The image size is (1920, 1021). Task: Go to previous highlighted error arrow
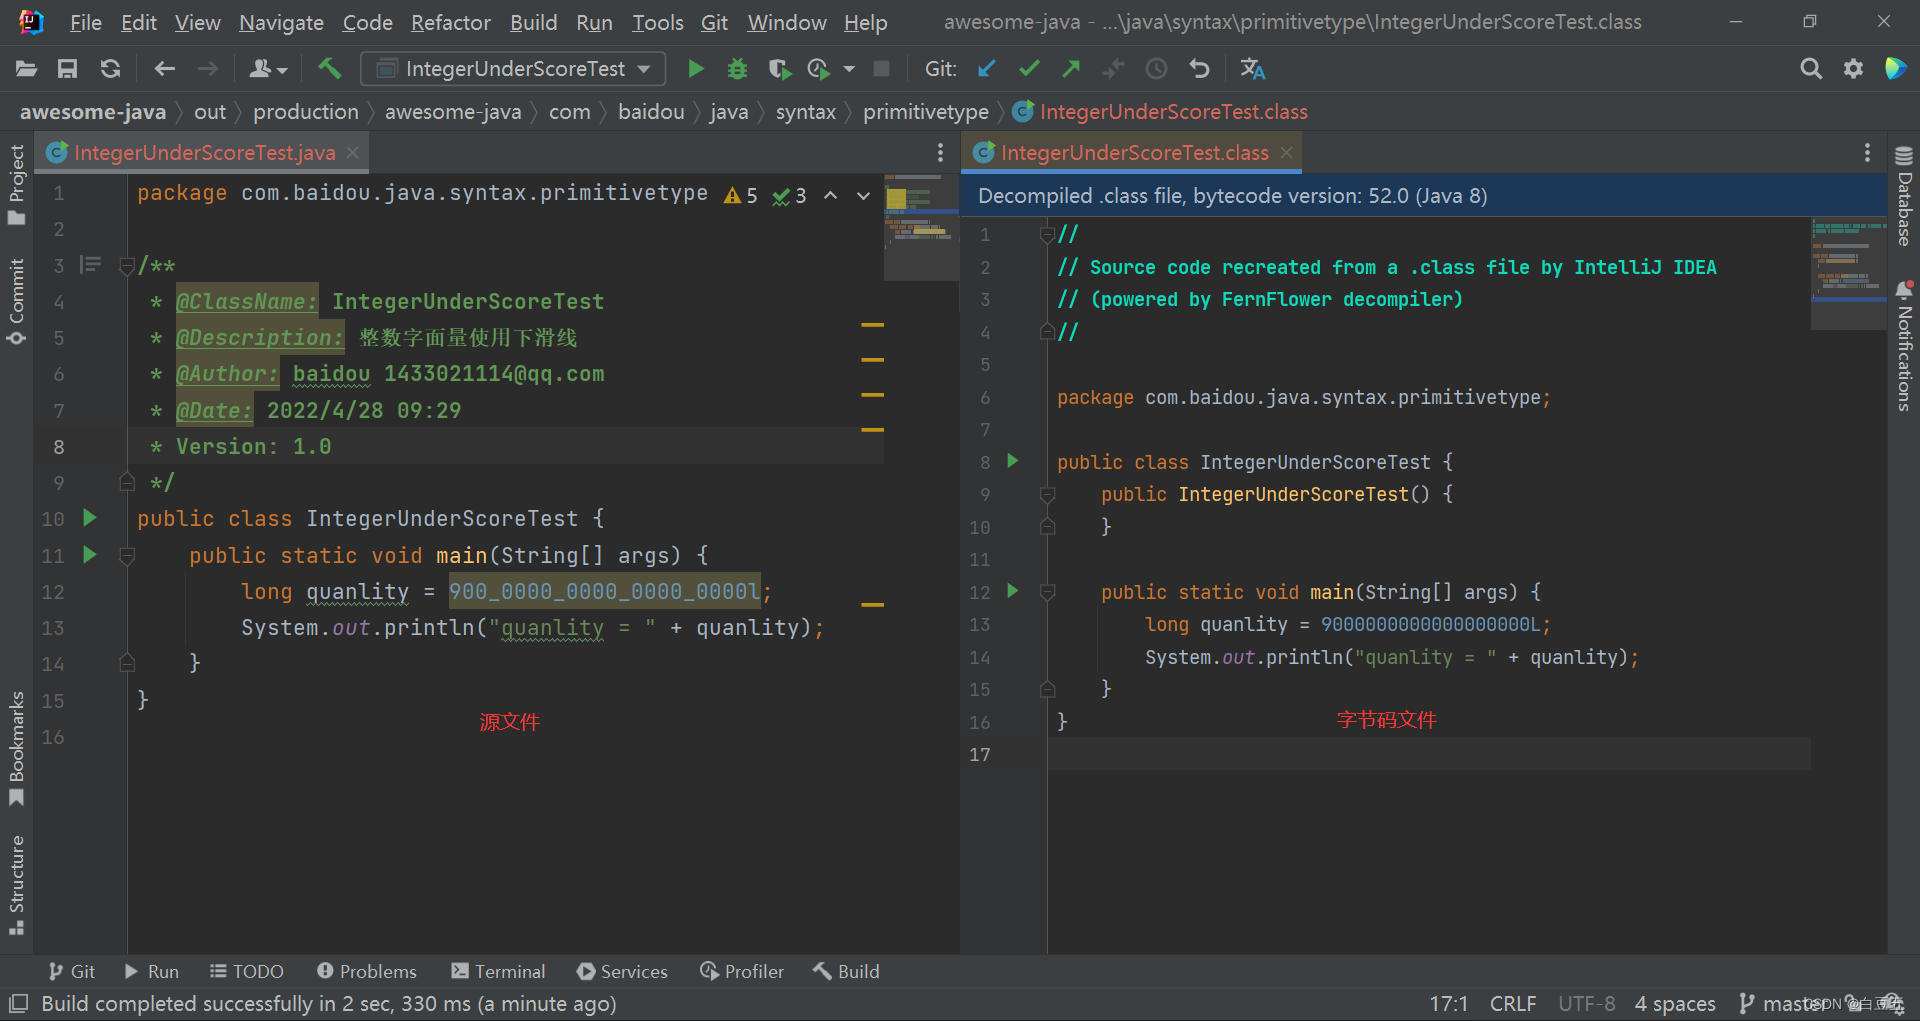pos(830,196)
